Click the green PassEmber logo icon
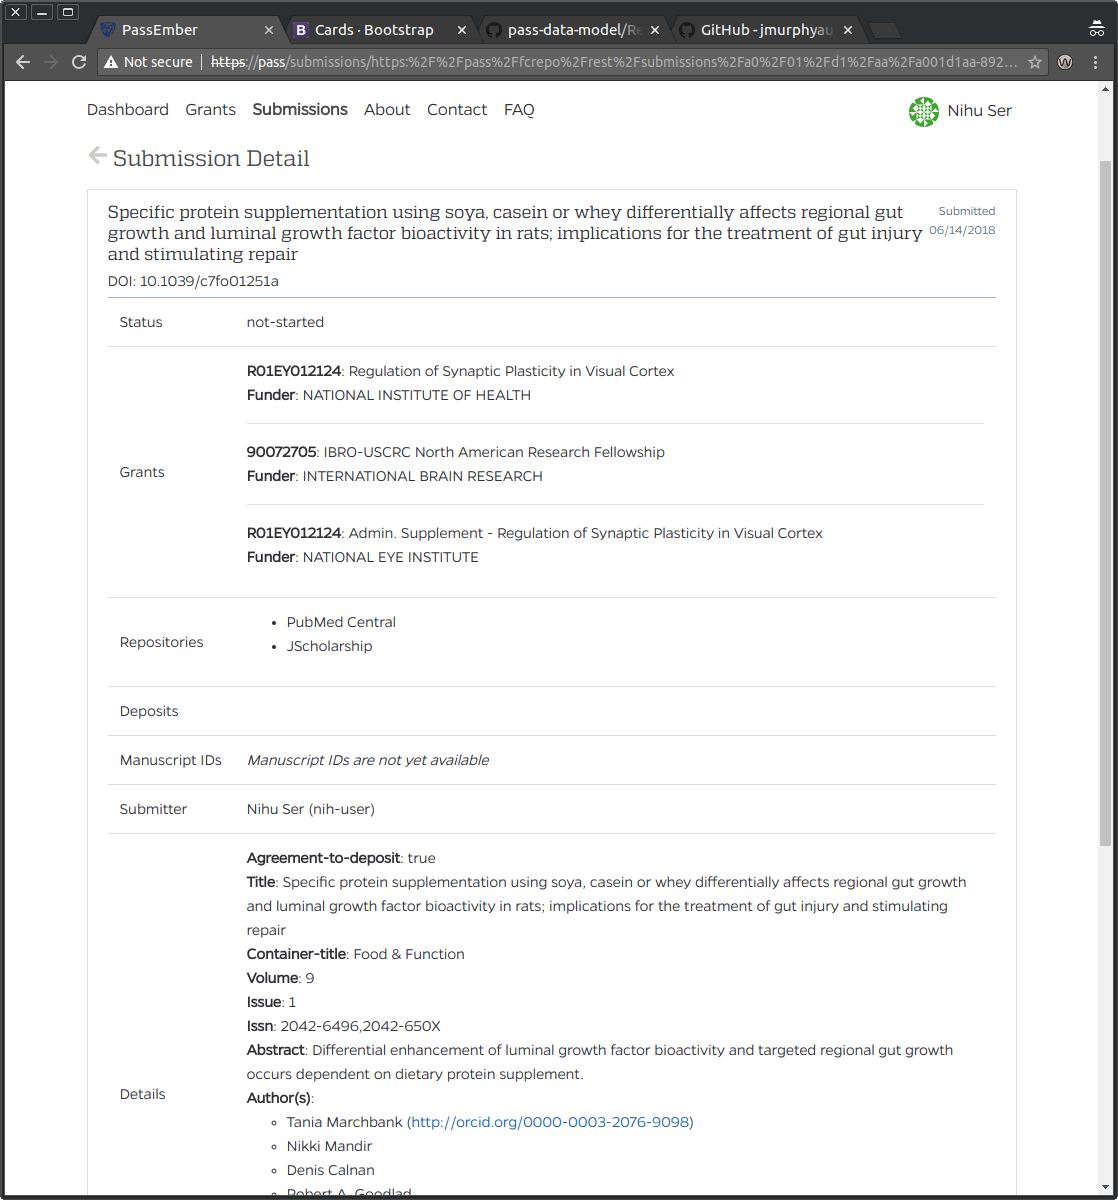 (x=924, y=112)
